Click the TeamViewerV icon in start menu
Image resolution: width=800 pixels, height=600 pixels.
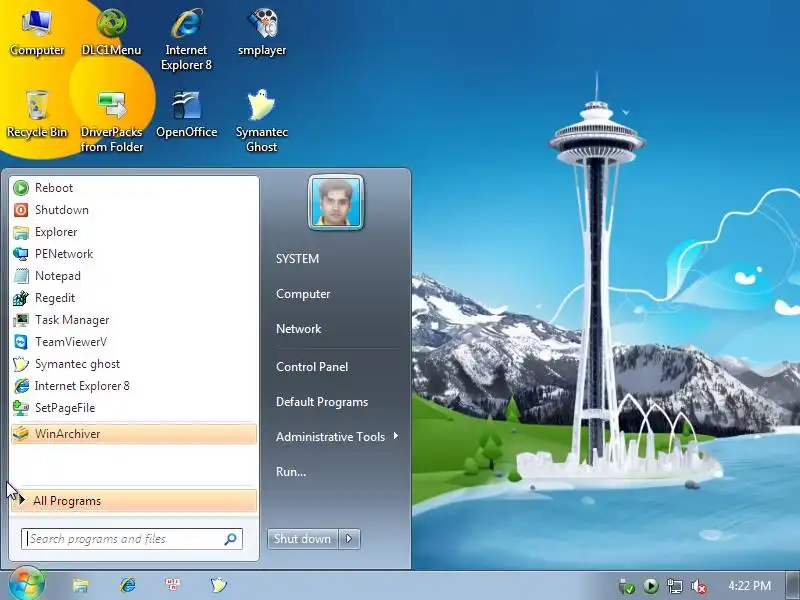click(21, 342)
